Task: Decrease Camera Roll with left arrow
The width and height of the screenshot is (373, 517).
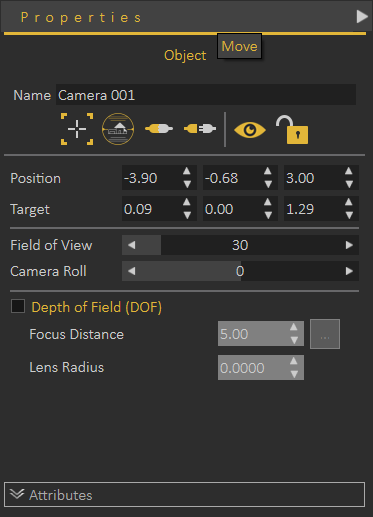Action: click(132, 271)
